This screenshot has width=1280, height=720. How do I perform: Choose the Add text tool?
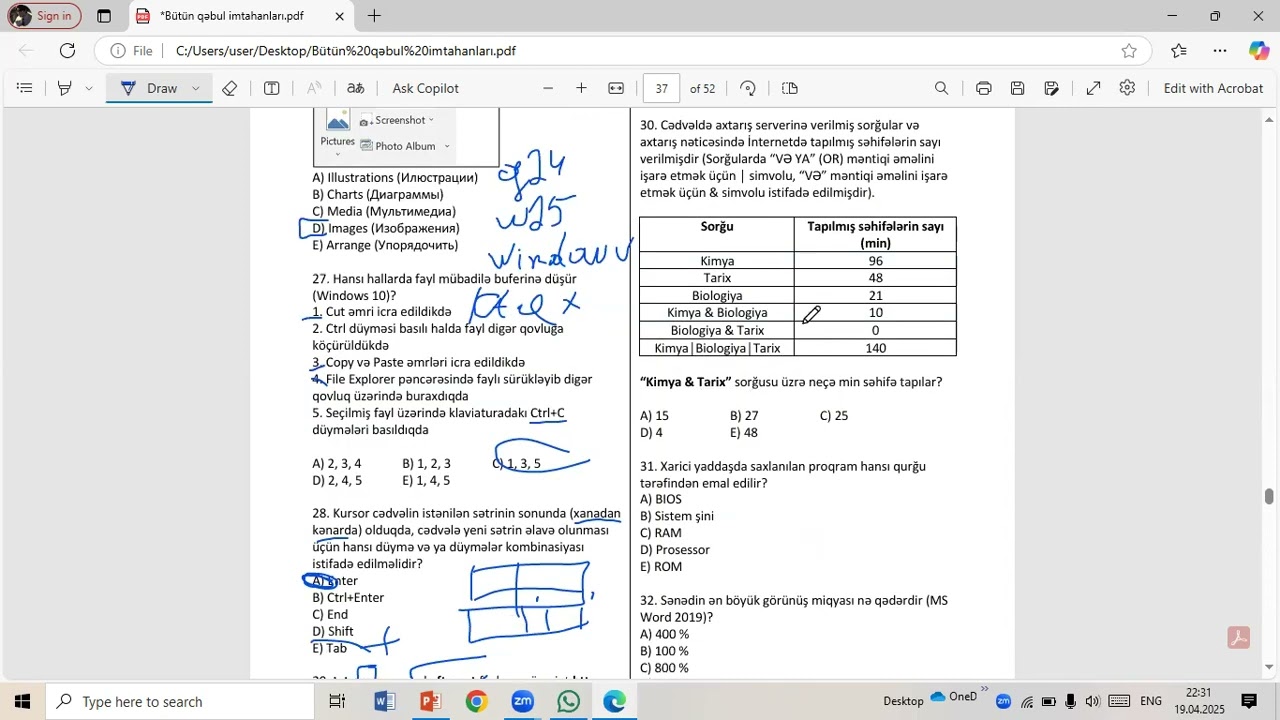pos(271,88)
